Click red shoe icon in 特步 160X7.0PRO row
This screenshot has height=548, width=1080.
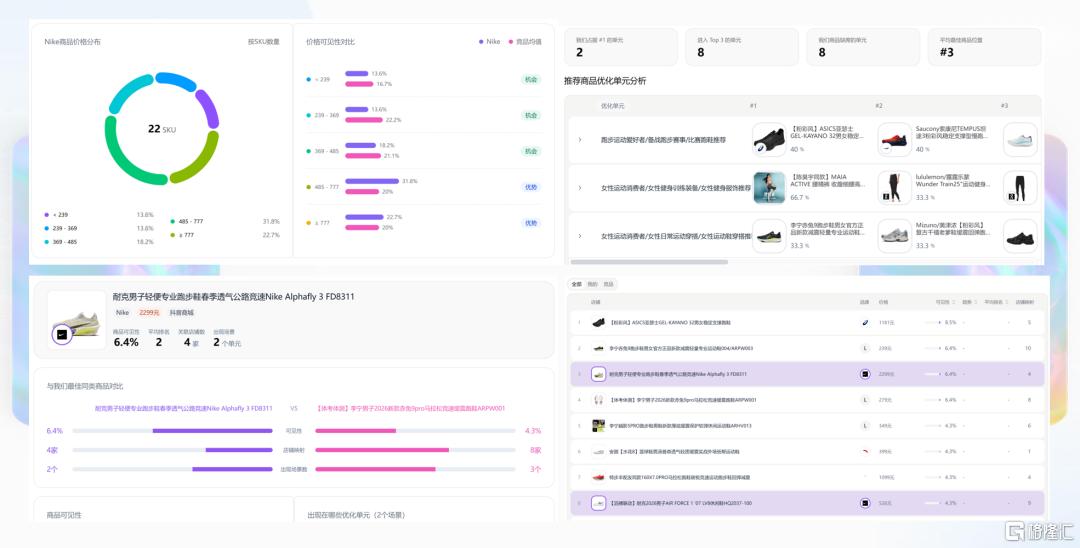tap(599, 477)
